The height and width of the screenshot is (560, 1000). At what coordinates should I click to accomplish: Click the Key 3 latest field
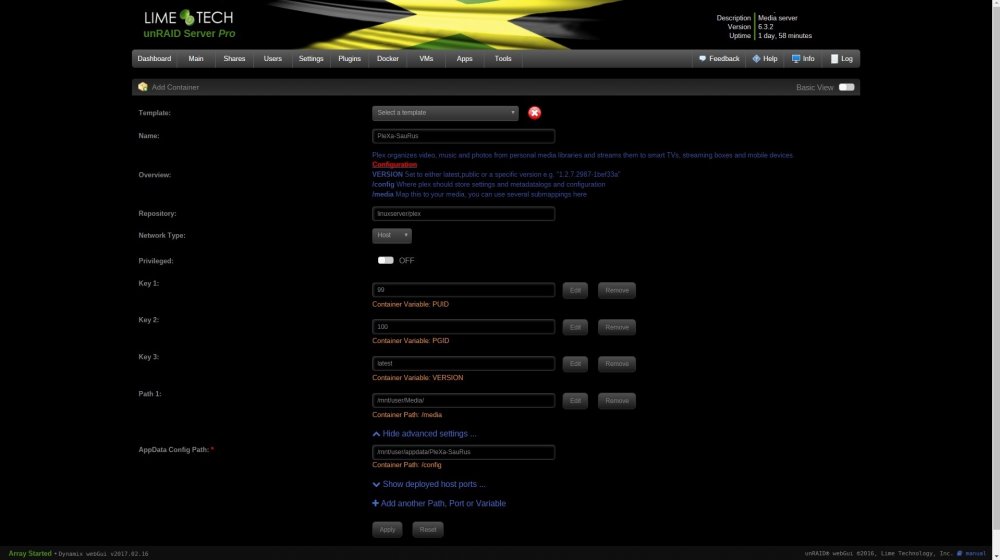pyautogui.click(x=464, y=364)
